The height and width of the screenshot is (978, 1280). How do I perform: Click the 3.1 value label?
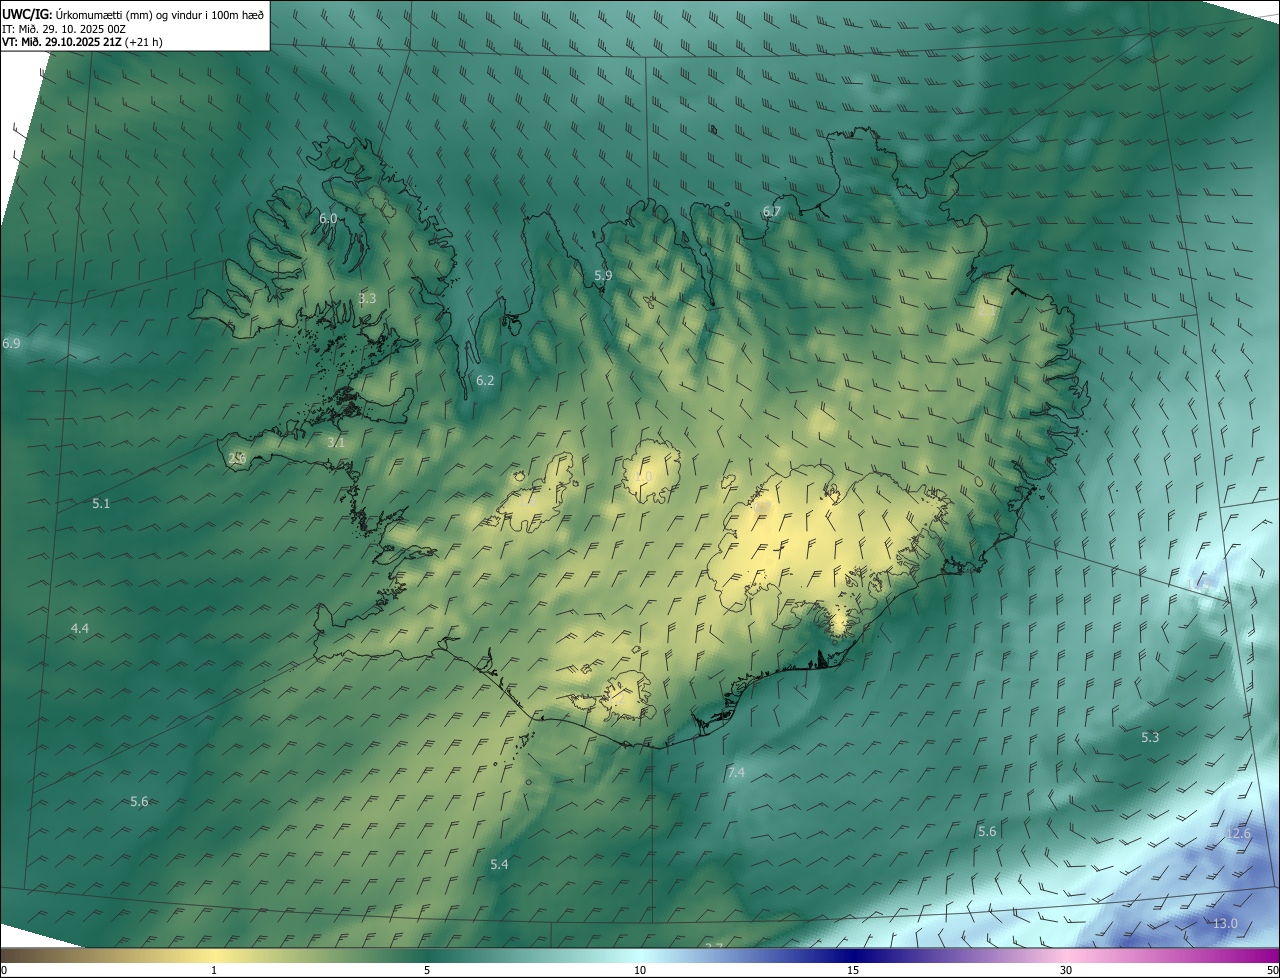coord(336,442)
